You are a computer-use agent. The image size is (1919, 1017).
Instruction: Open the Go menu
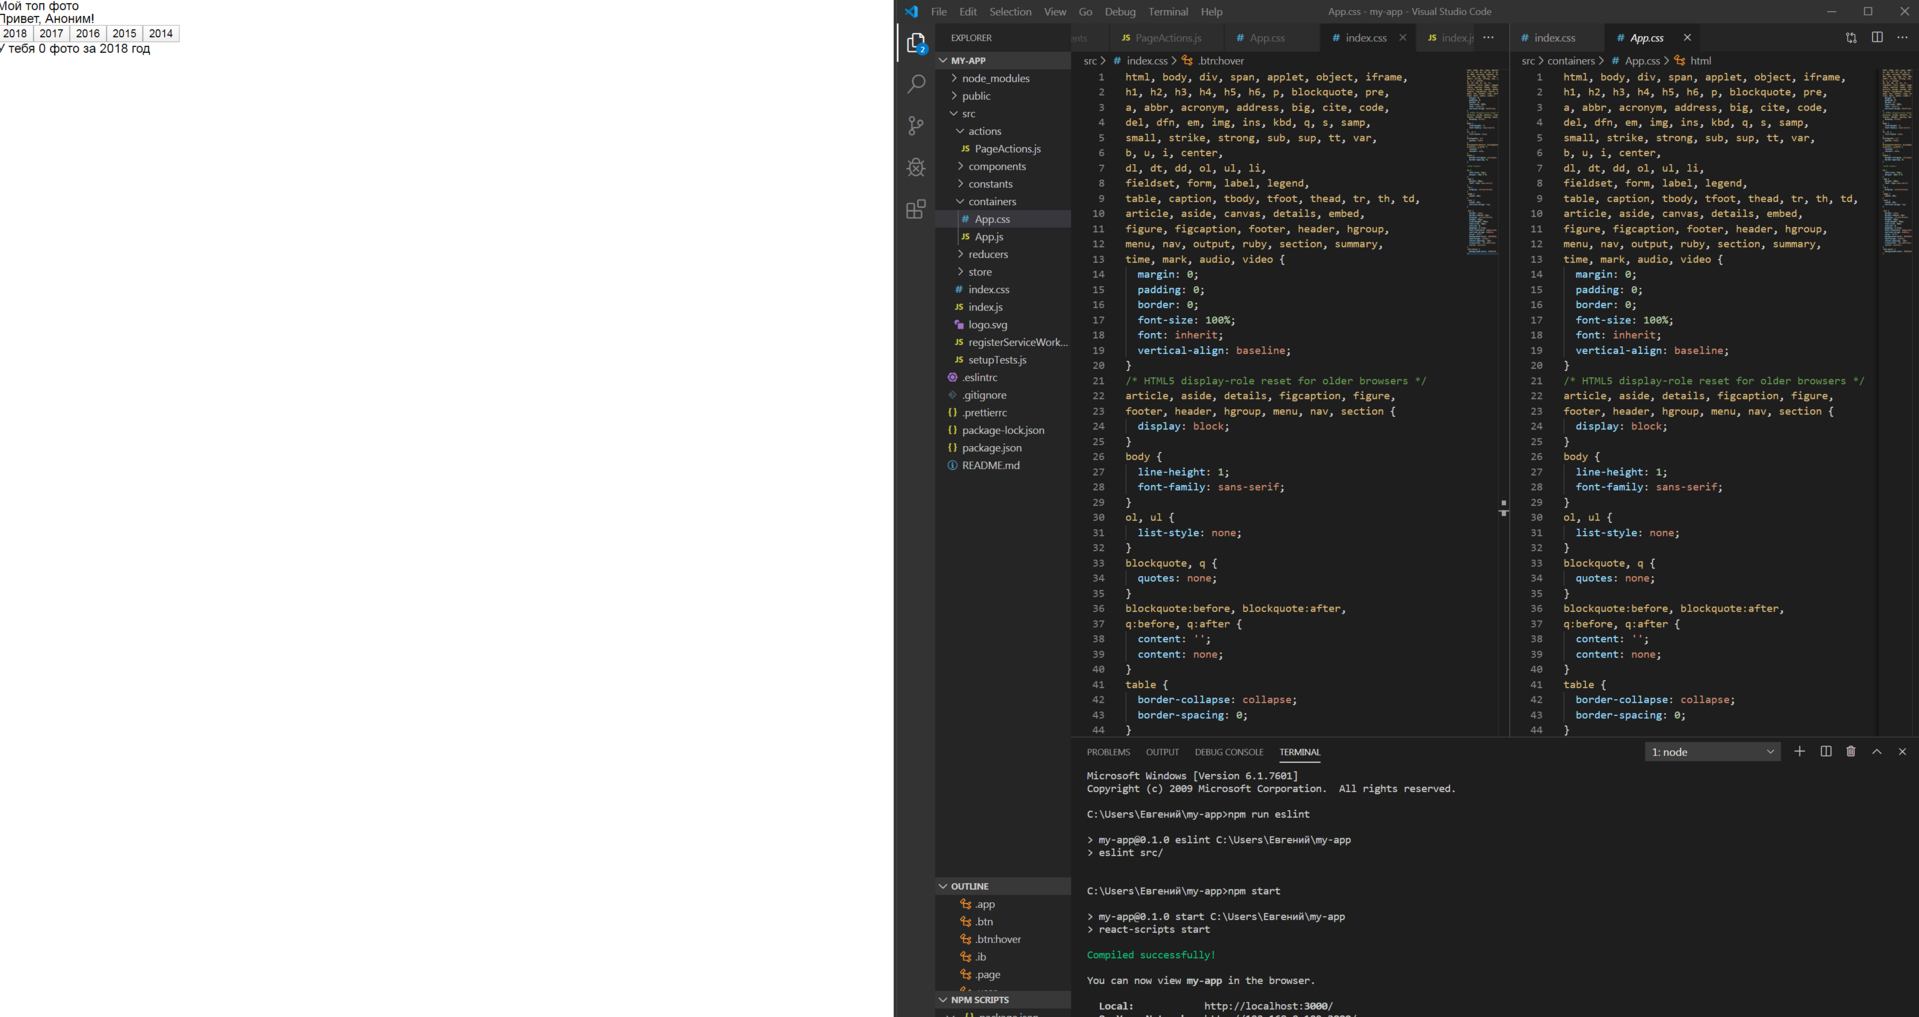pyautogui.click(x=1085, y=12)
